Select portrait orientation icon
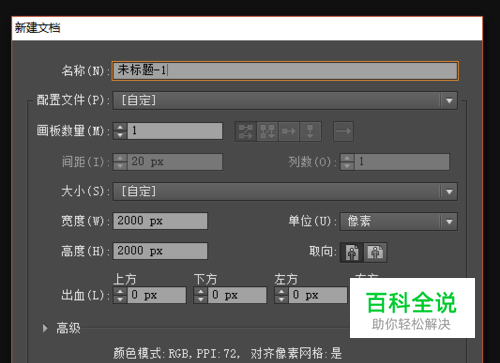Viewport: 500px width, 363px height. 352,252
